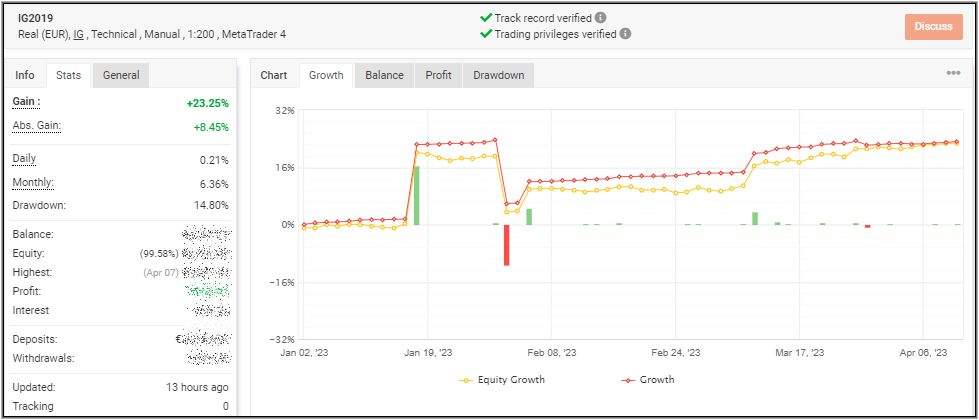Click info icon beside Trading privileges verified
979x420 pixels.
click(x=625, y=33)
